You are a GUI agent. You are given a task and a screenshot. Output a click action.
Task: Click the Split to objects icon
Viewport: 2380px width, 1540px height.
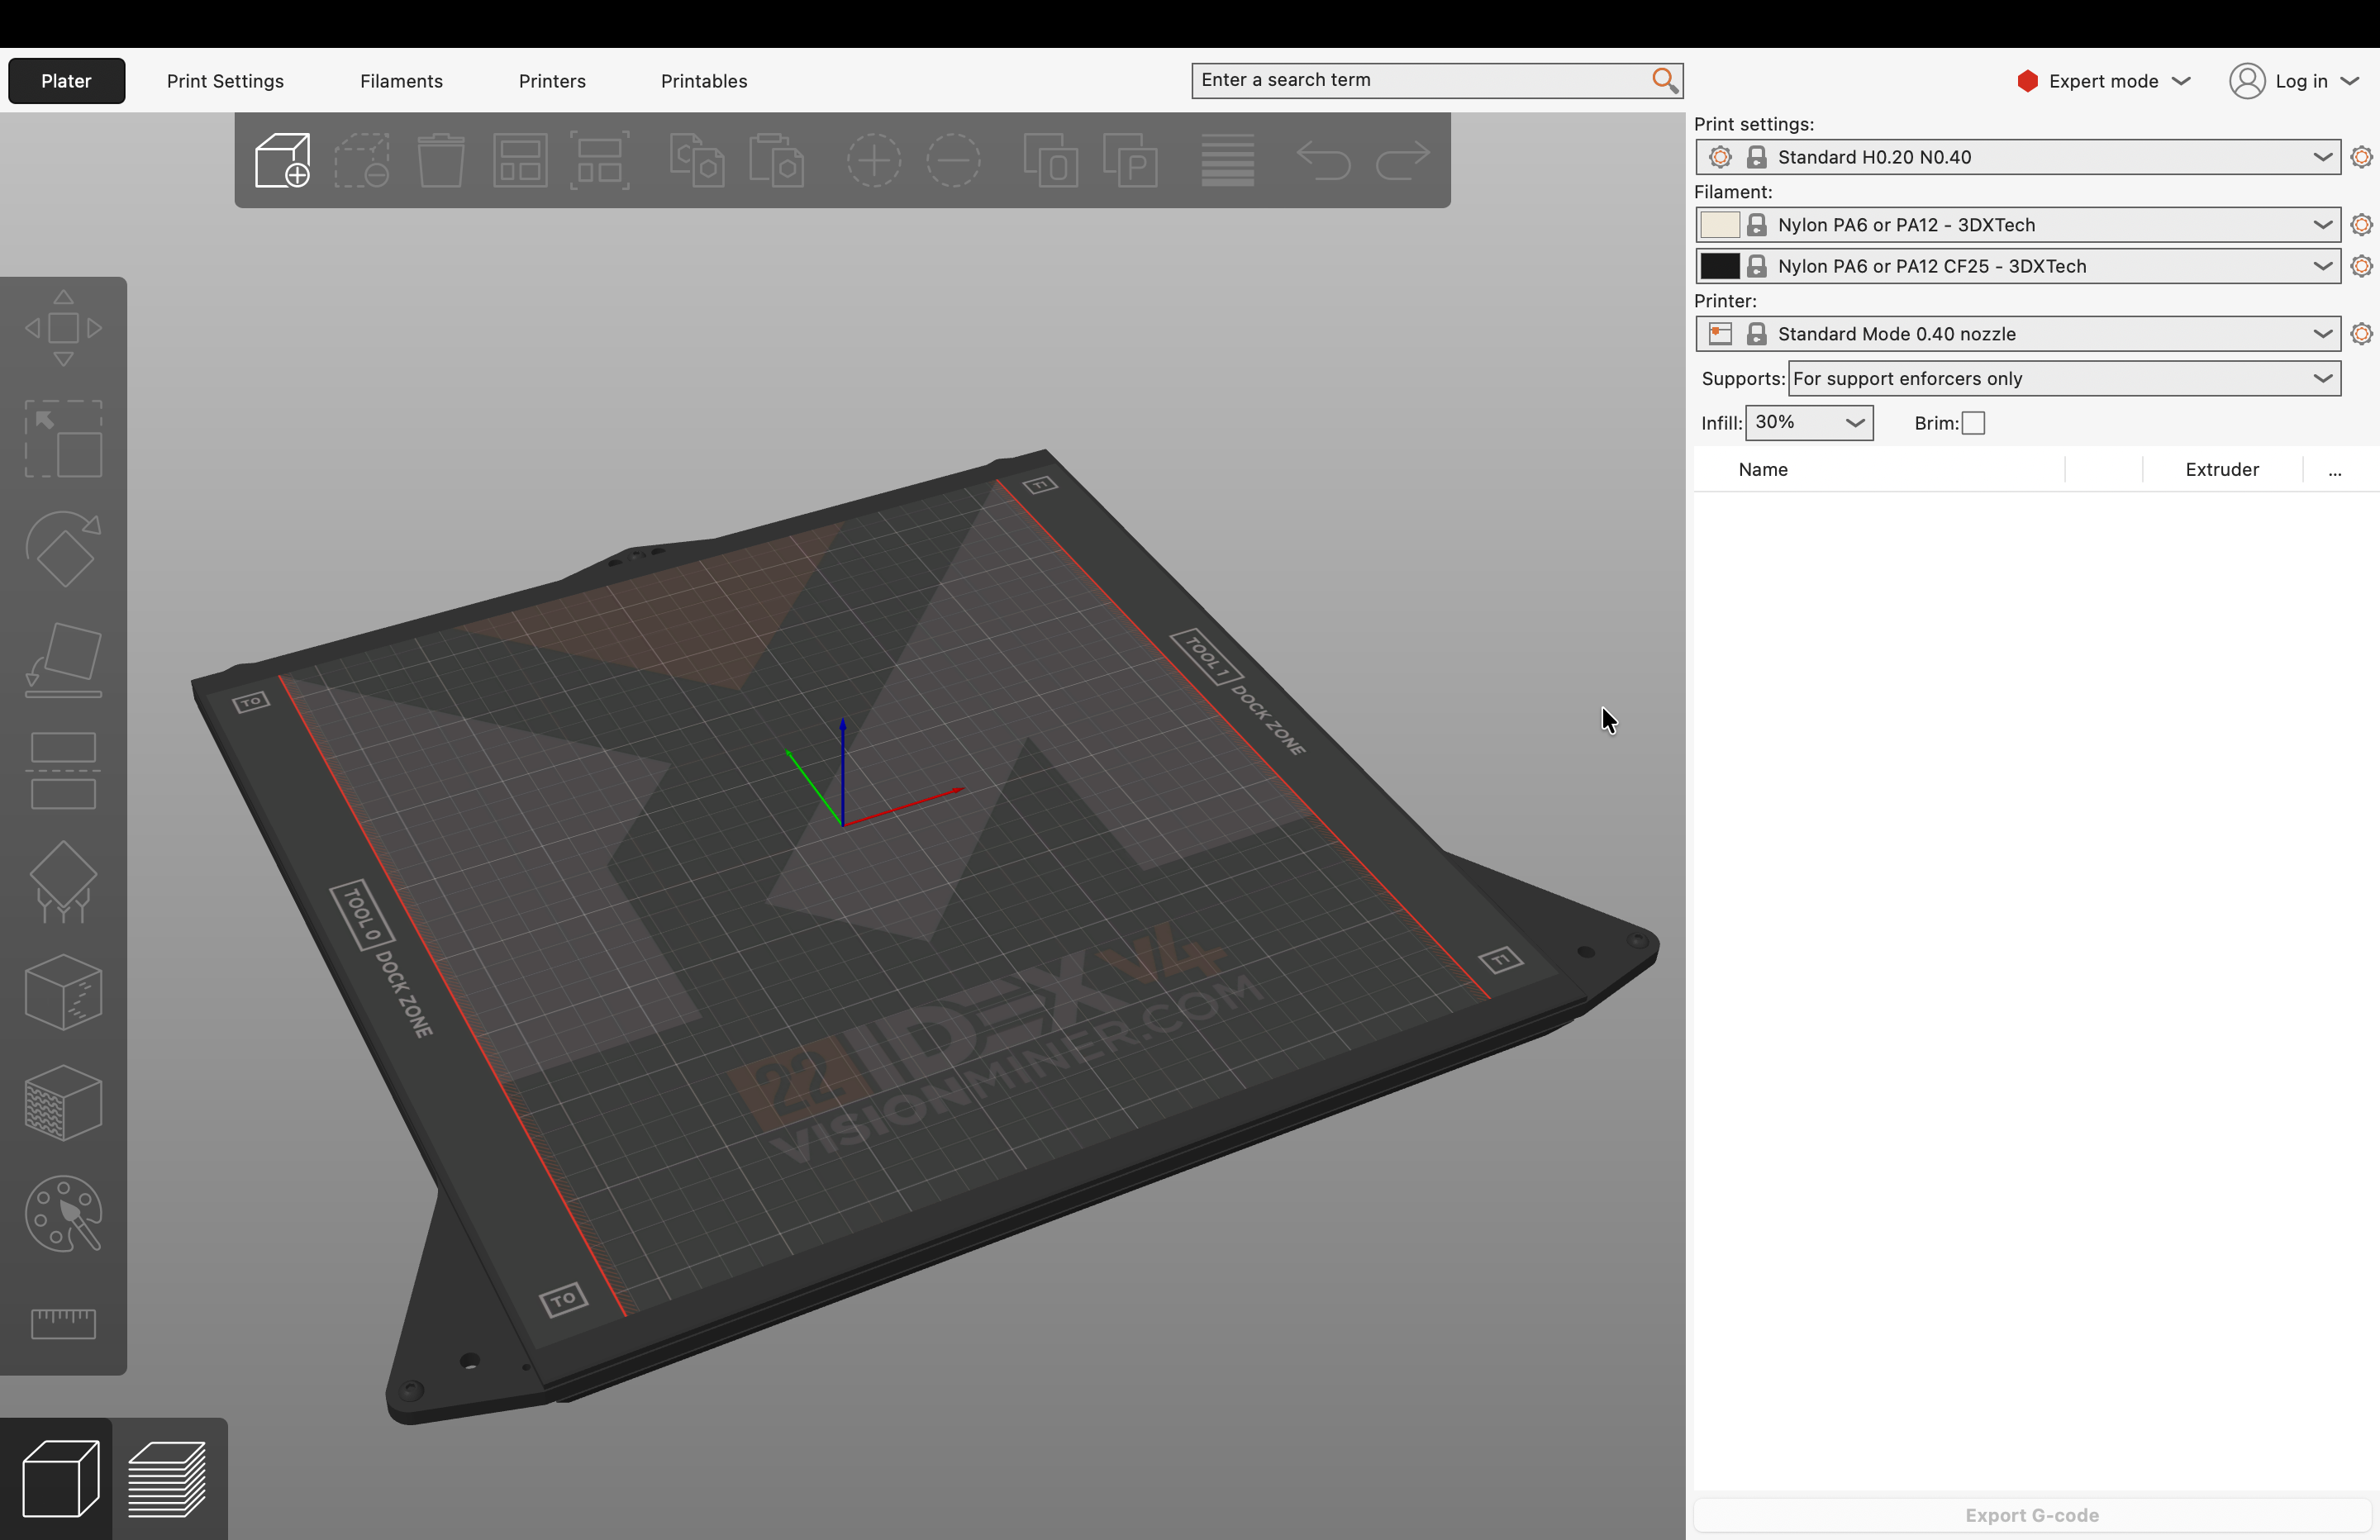click(x=1051, y=160)
